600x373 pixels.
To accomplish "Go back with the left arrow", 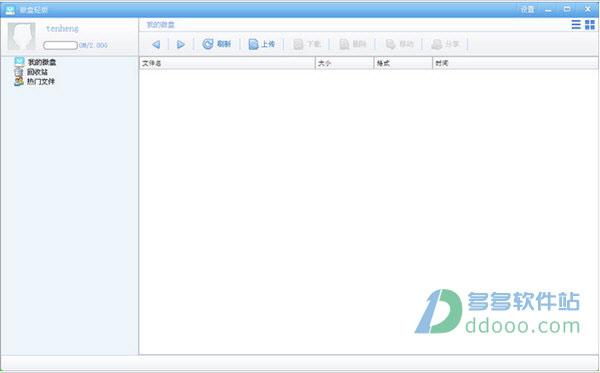I will pos(156,44).
